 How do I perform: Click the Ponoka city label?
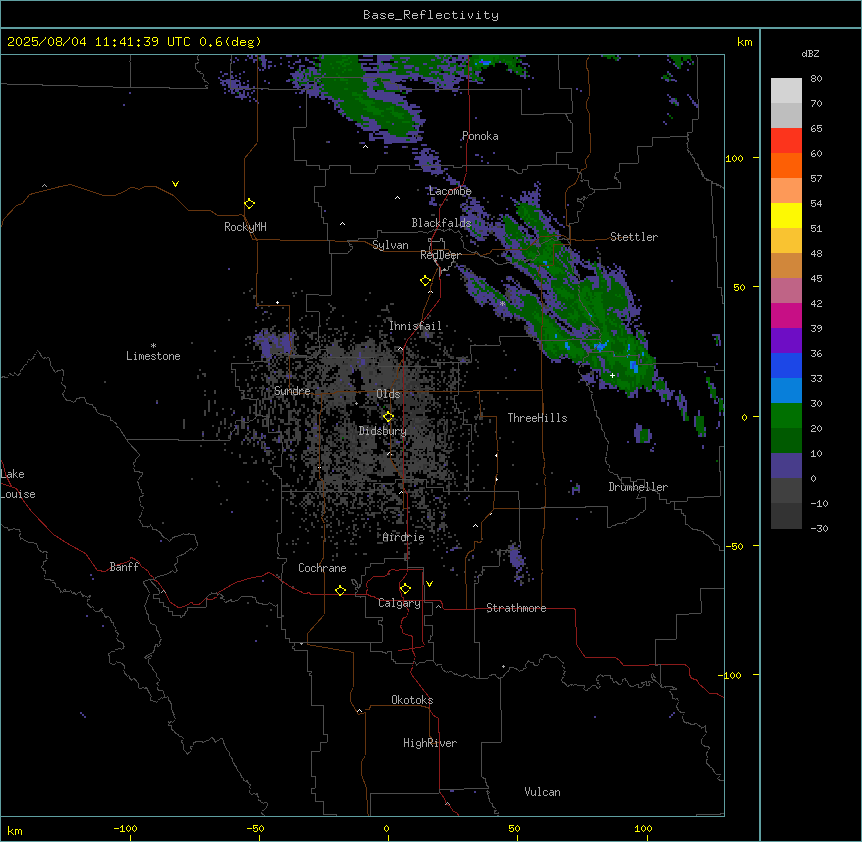[480, 136]
